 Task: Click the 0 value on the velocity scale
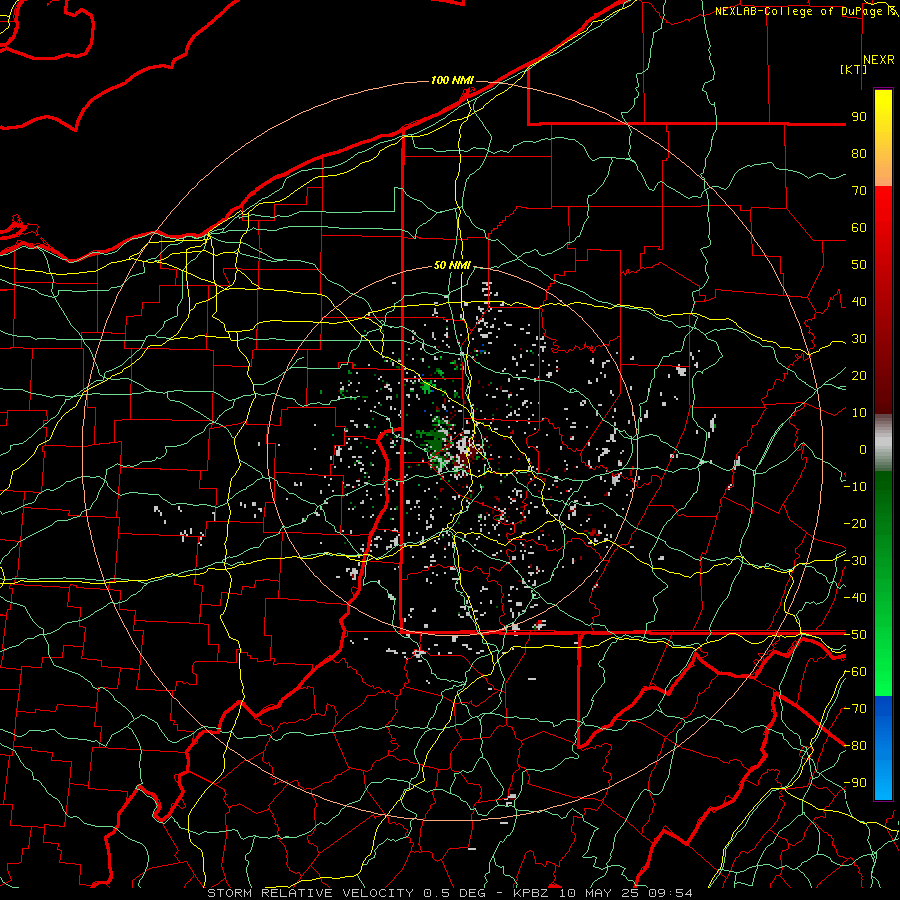[863, 449]
